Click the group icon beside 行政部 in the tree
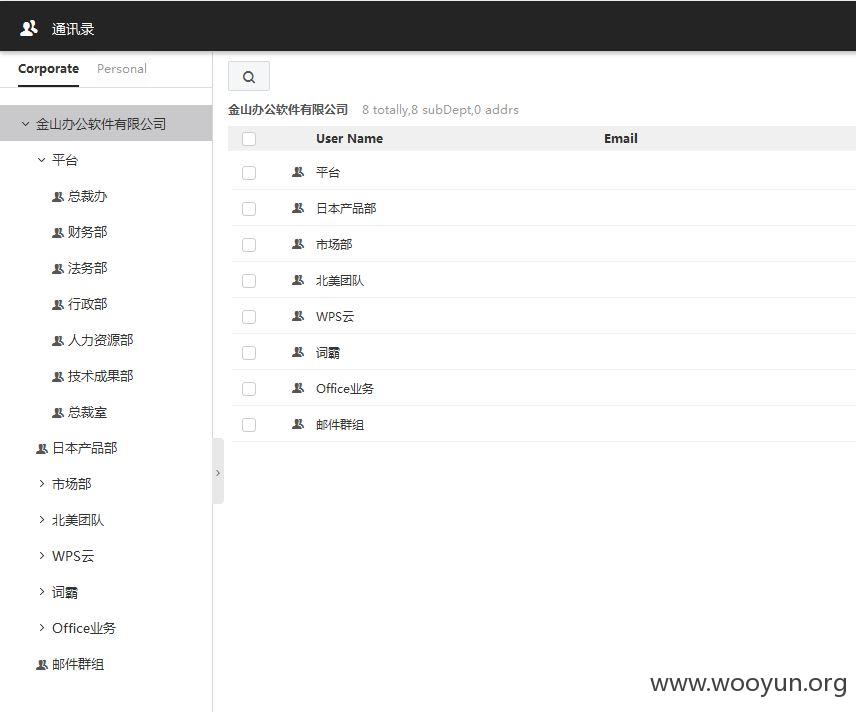Viewport: 856px width, 712px height. 58,305
